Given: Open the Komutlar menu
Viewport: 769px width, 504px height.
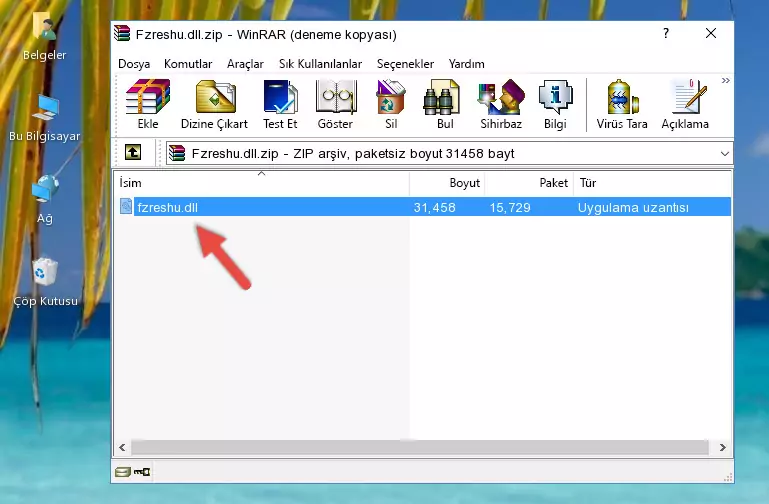Looking at the screenshot, I should 188,64.
